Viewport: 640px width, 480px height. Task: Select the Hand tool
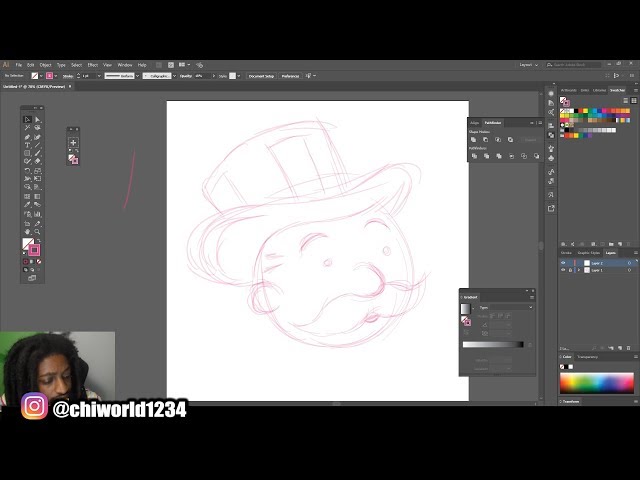(x=27, y=232)
